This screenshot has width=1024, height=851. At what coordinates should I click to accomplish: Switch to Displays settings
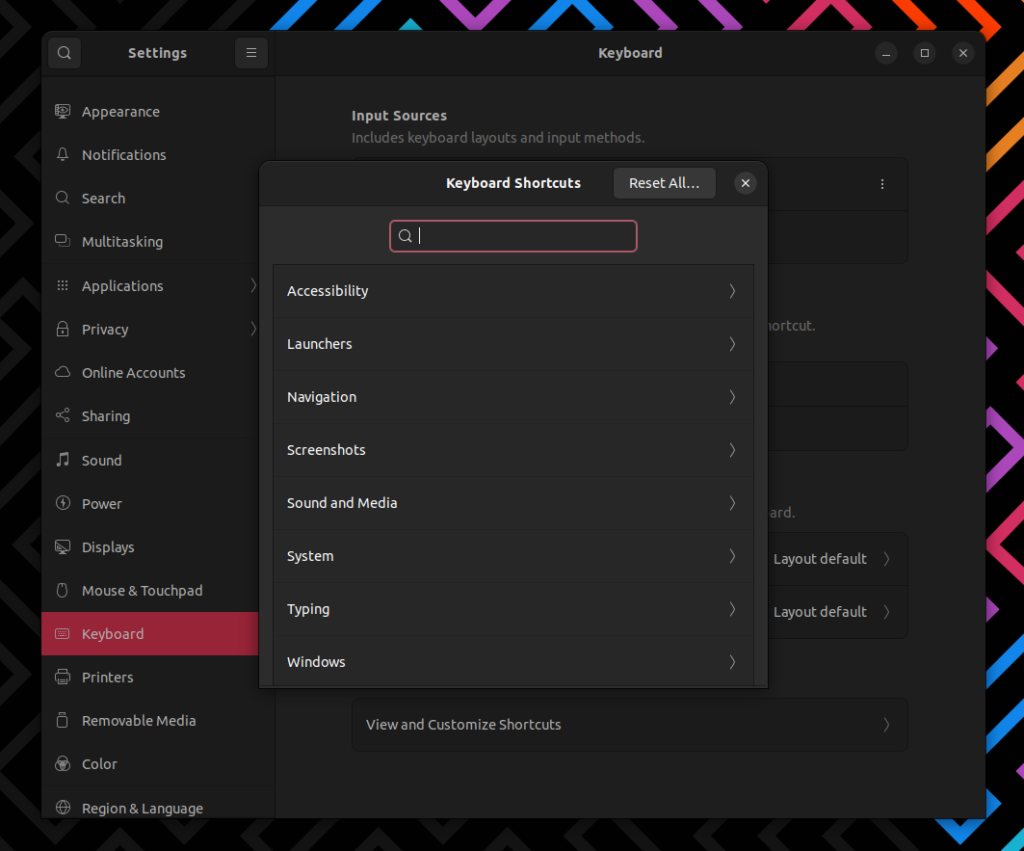(x=150, y=547)
